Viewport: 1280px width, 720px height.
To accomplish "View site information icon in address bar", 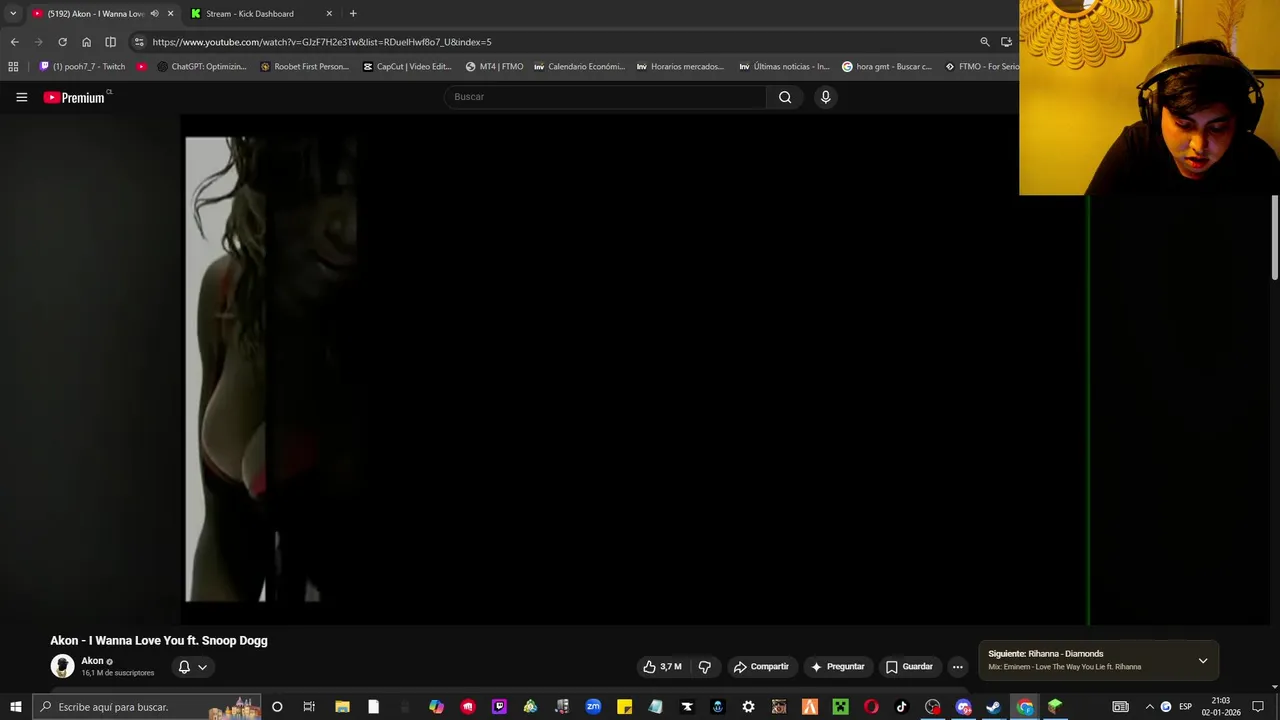I will point(139,42).
